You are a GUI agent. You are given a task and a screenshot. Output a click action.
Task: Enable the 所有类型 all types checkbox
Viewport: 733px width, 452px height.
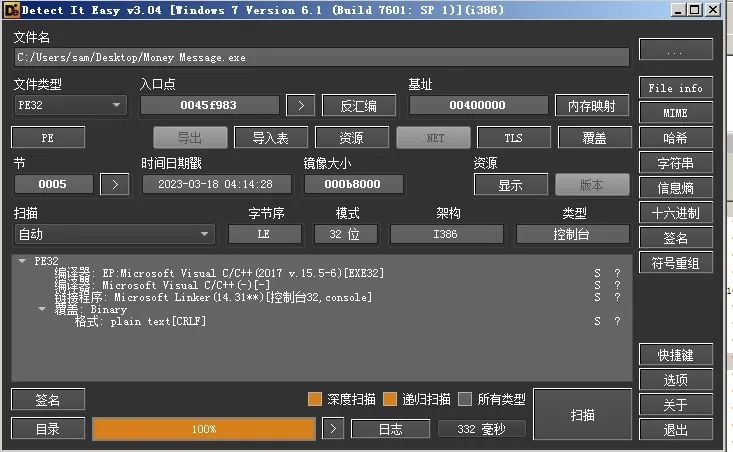point(465,399)
